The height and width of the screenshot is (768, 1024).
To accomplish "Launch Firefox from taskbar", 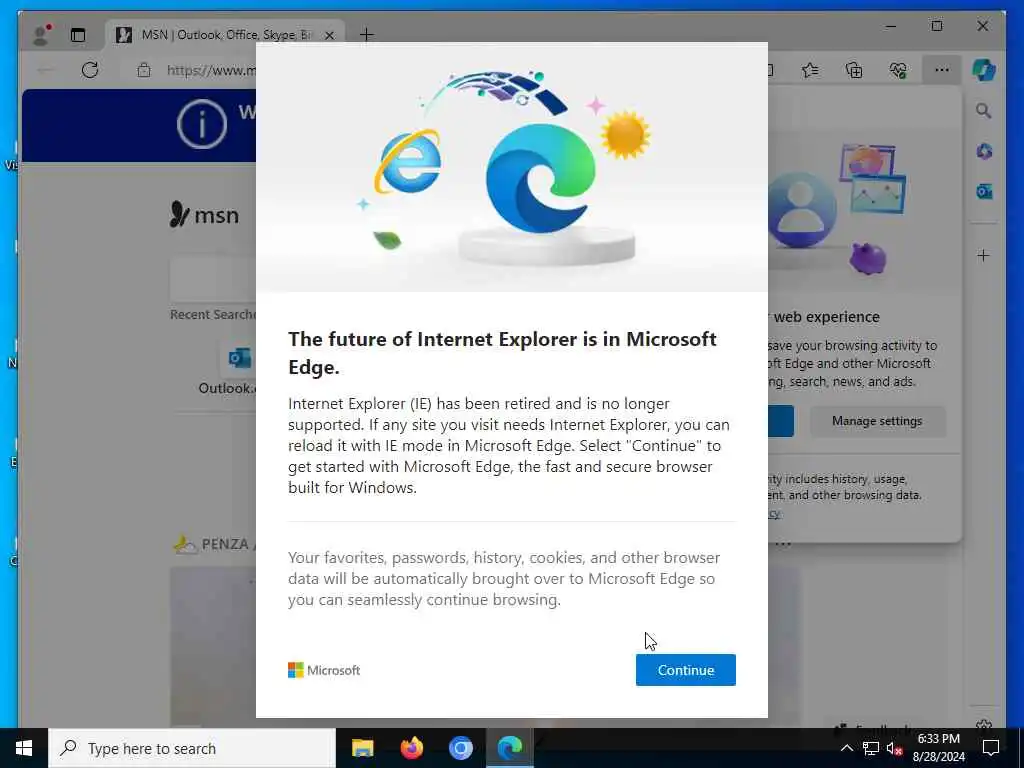I will click(x=411, y=748).
